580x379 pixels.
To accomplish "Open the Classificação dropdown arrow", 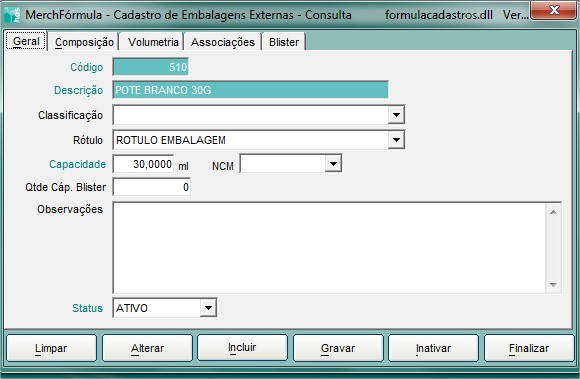I will click(x=396, y=115).
